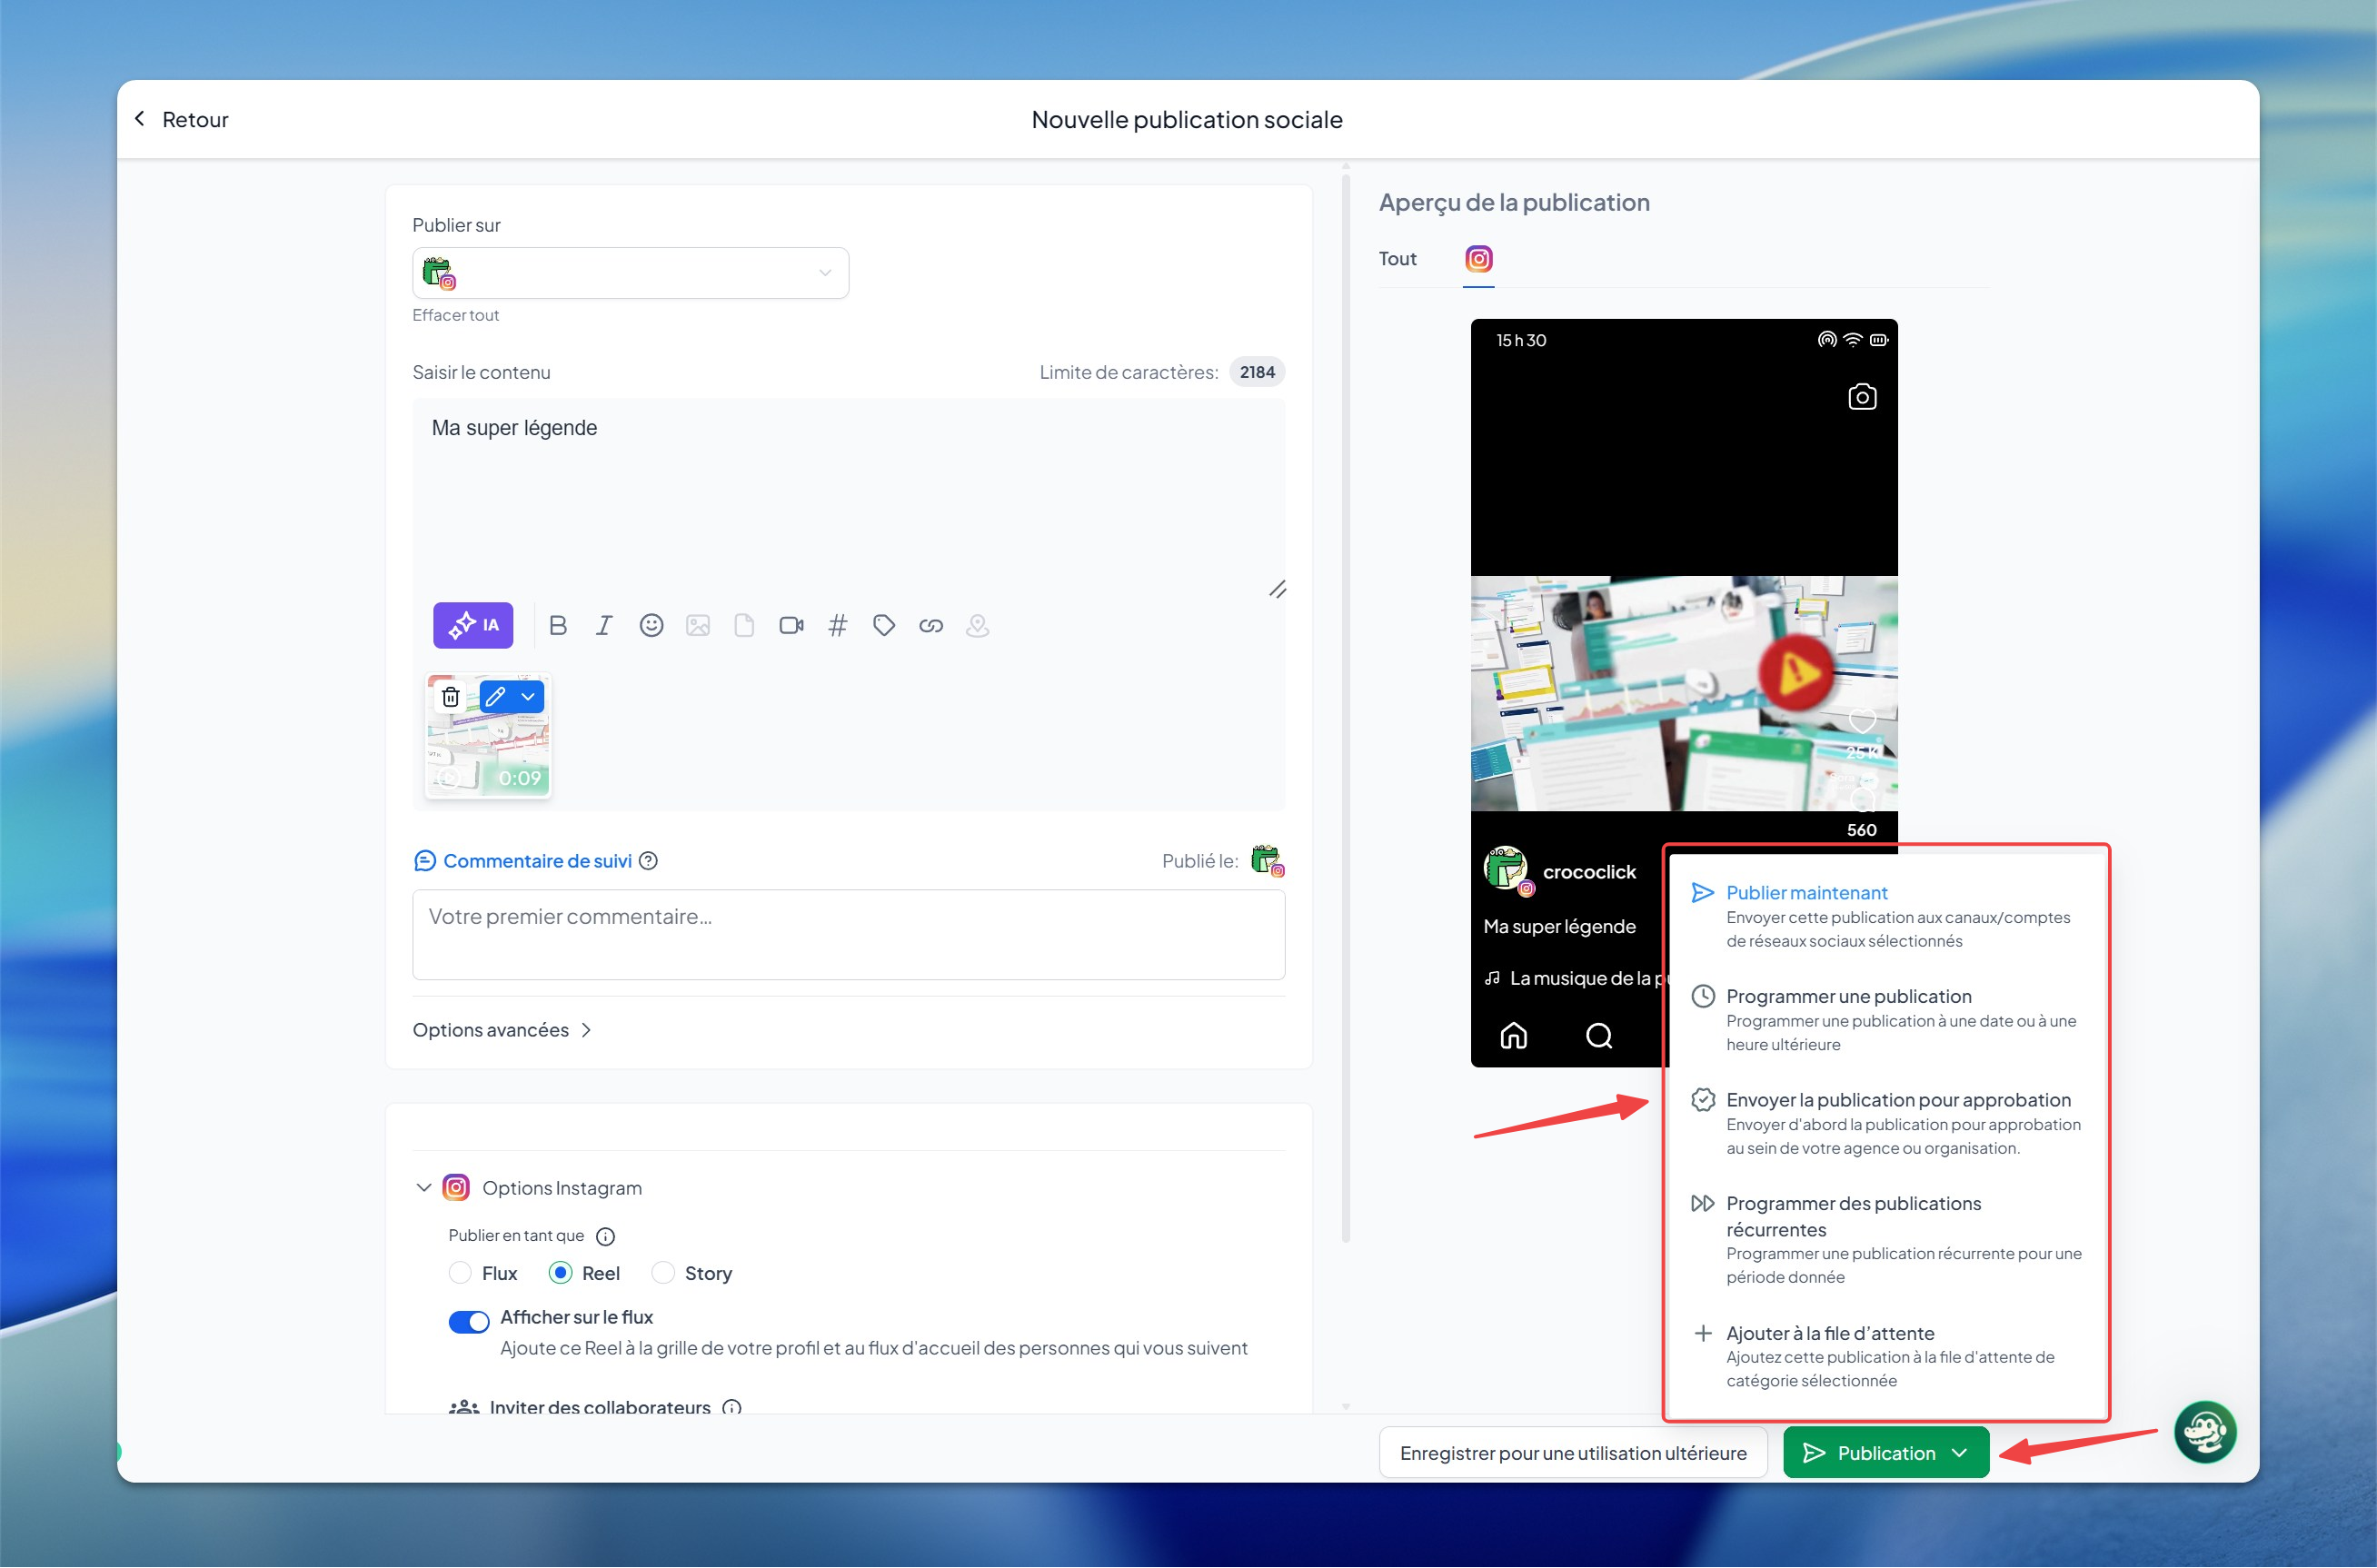Toggle bold formatting in content editor
This screenshot has height=1568, width=2377.
click(x=558, y=625)
